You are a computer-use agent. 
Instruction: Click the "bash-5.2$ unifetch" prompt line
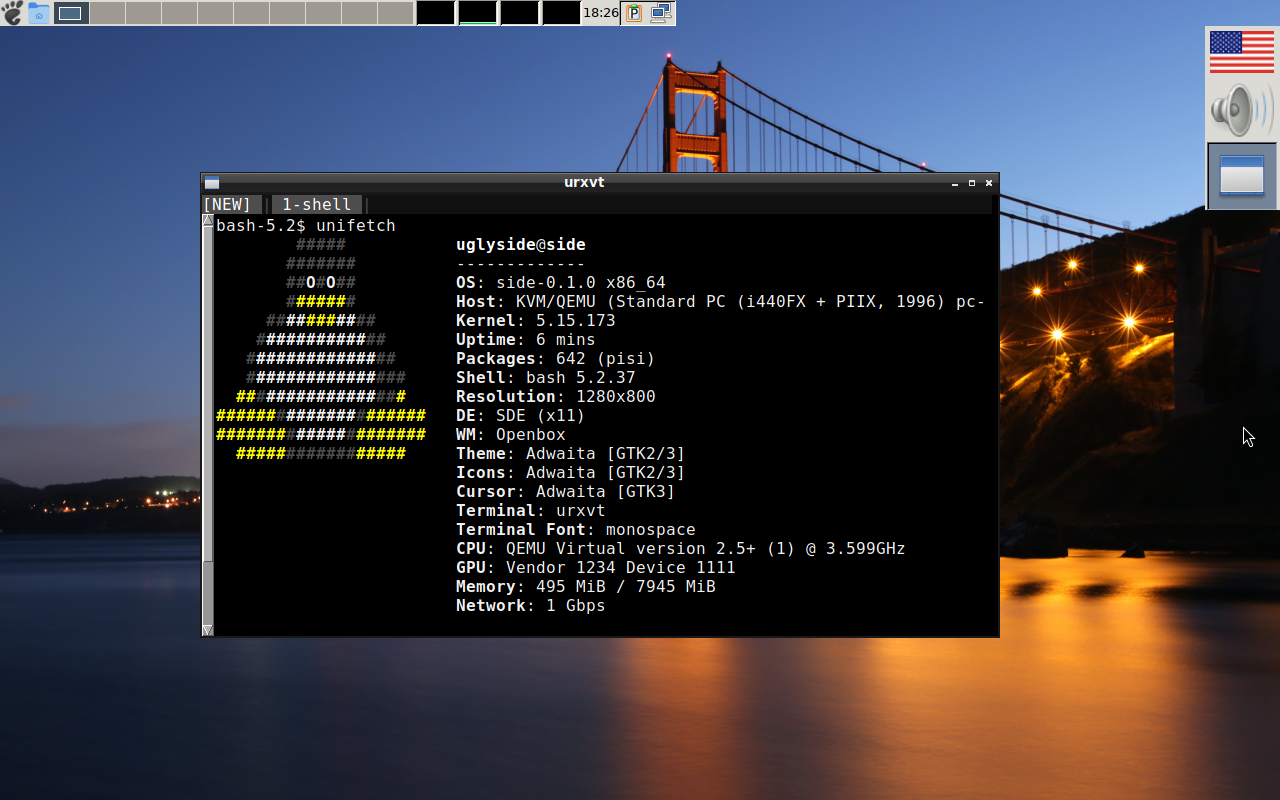click(306, 226)
